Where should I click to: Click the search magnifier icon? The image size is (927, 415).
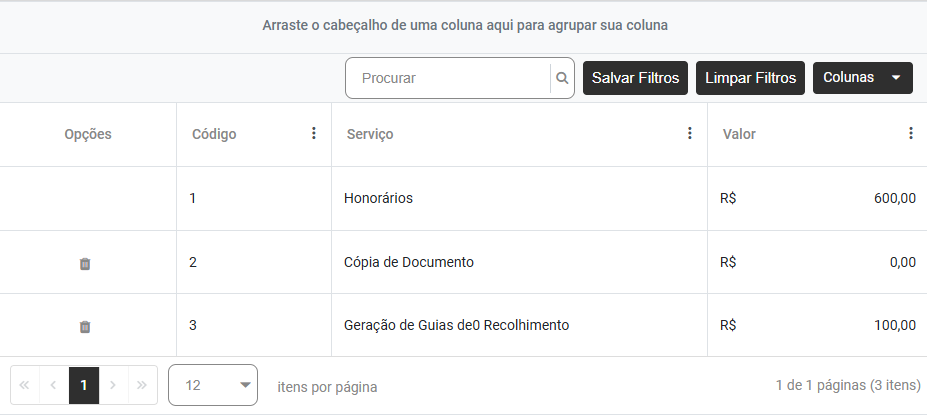(x=562, y=78)
